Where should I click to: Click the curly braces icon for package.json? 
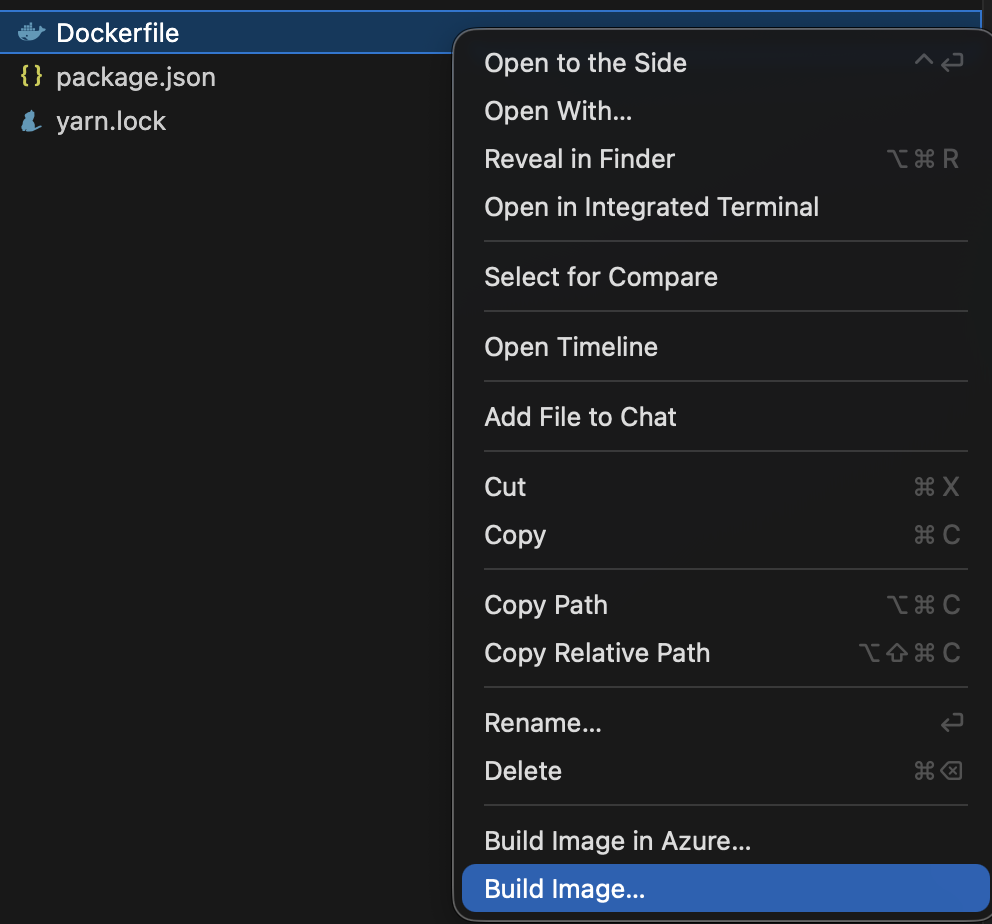point(31,77)
